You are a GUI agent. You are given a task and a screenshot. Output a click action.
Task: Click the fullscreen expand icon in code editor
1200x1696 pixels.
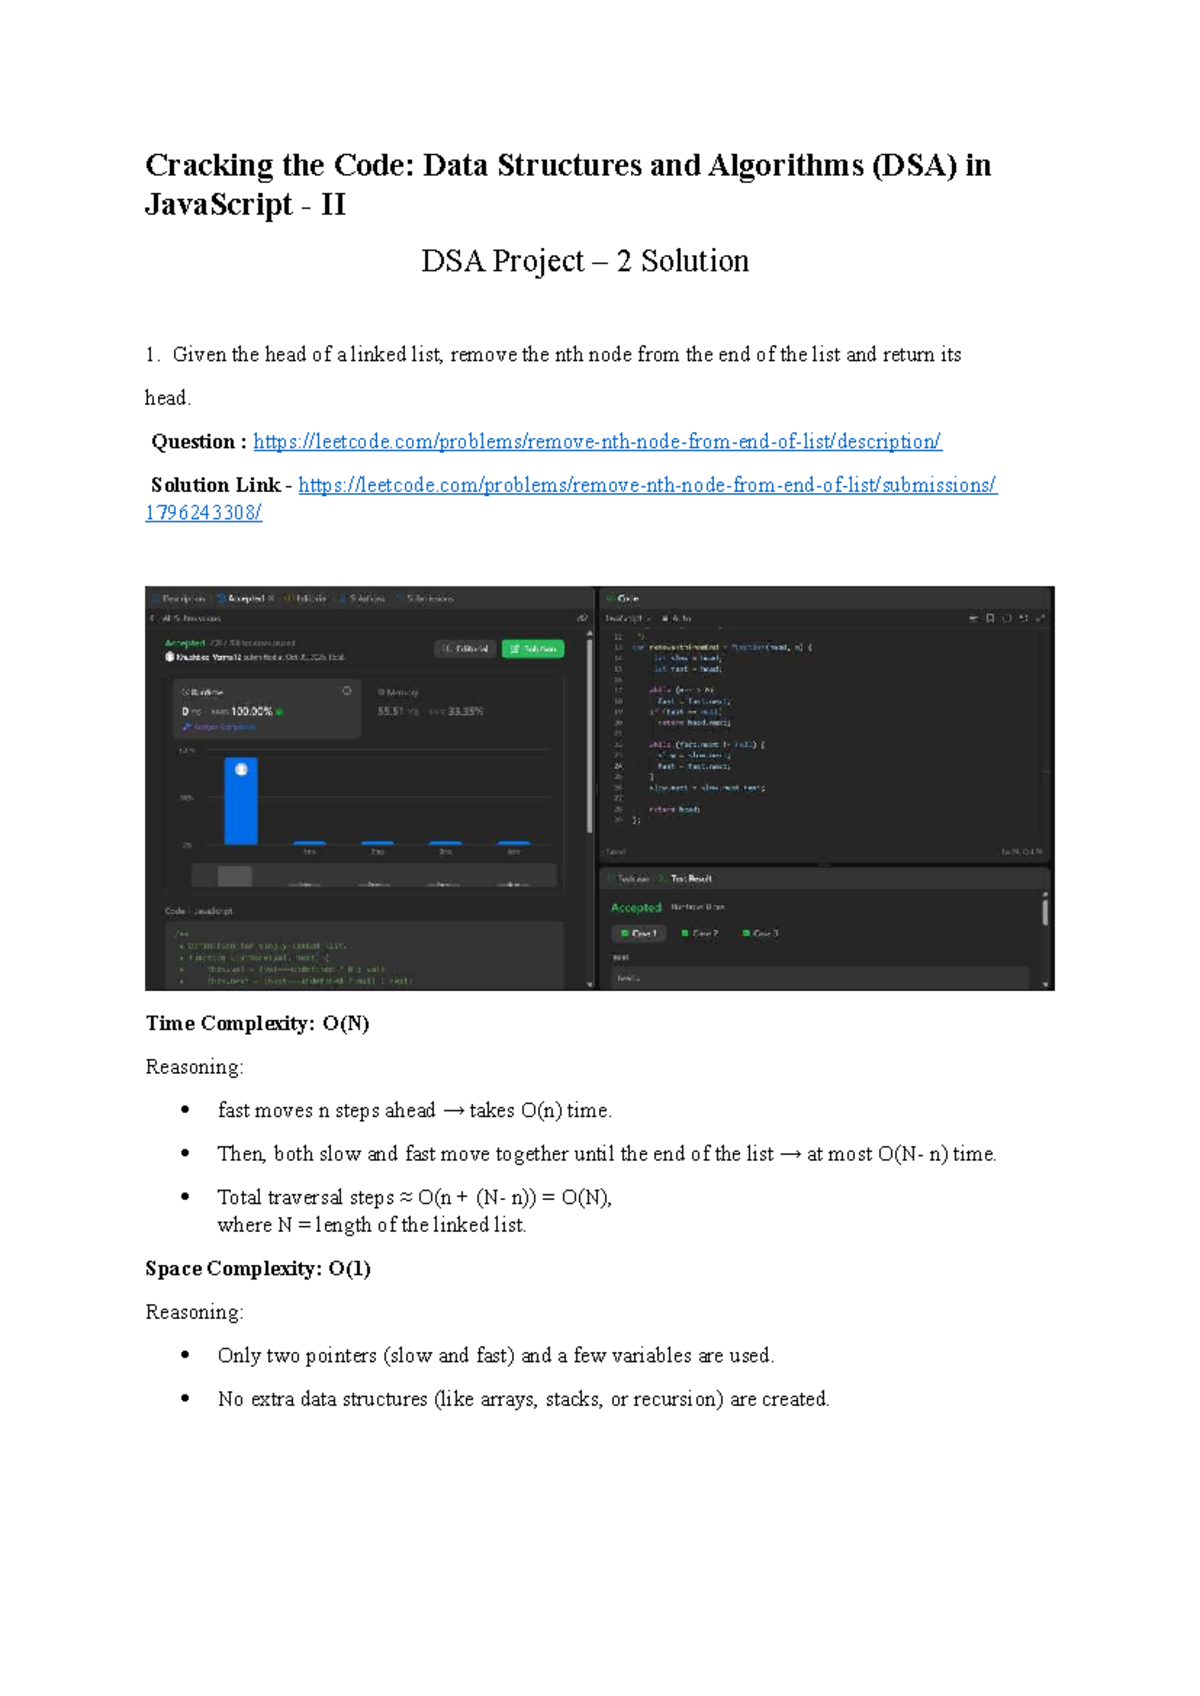1040,618
